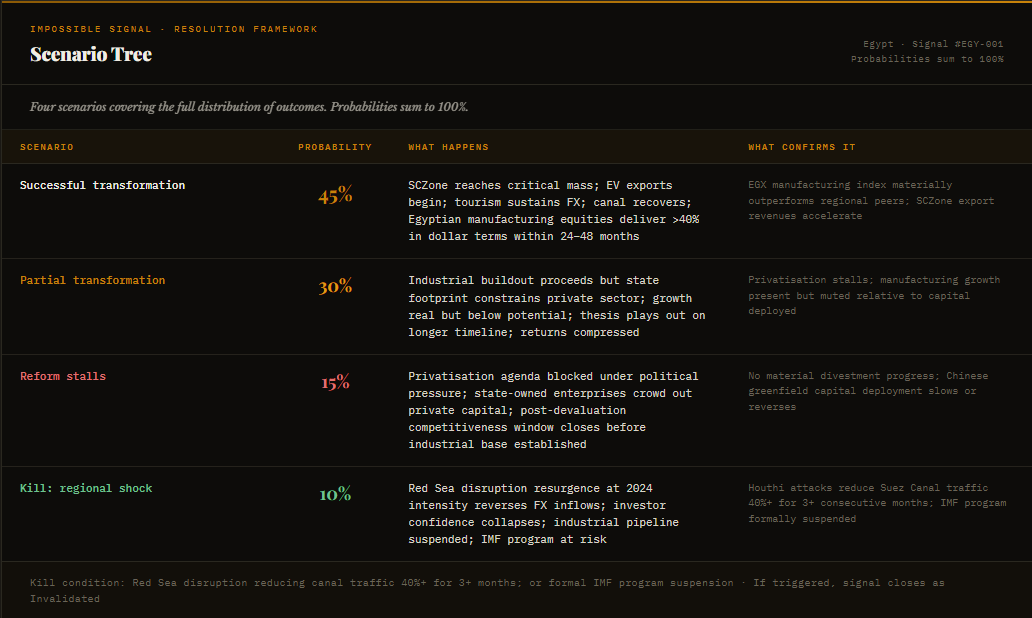Click the 'Kill condition' footer note
The width and height of the screenshot is (1032, 618).
pyautogui.click(x=487, y=590)
